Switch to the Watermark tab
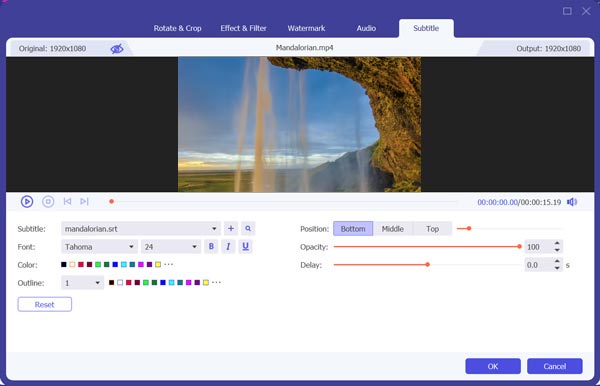Viewport: 600px width, 386px height. 306,28
